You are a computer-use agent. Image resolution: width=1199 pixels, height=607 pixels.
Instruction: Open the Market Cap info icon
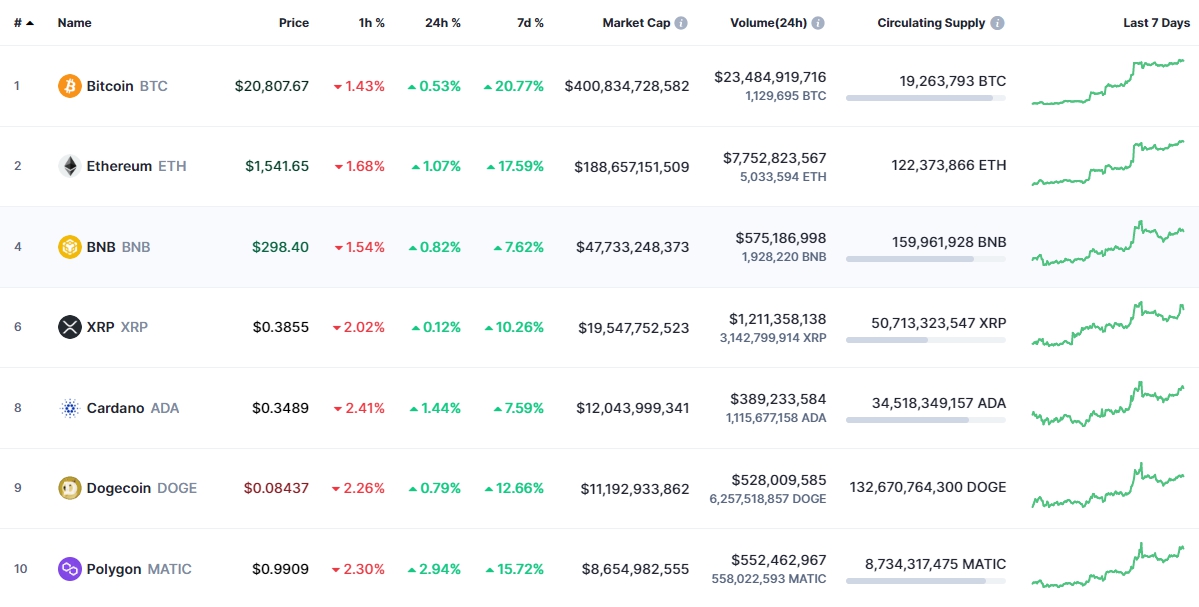681,23
